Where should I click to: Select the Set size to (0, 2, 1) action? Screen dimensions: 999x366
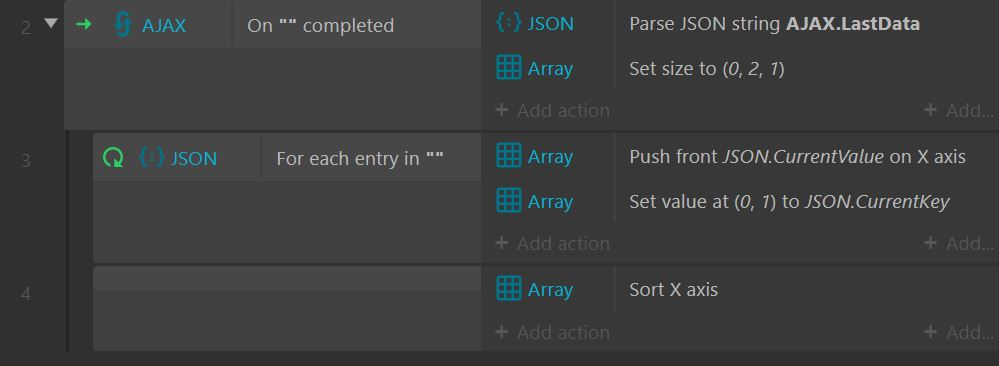click(707, 68)
